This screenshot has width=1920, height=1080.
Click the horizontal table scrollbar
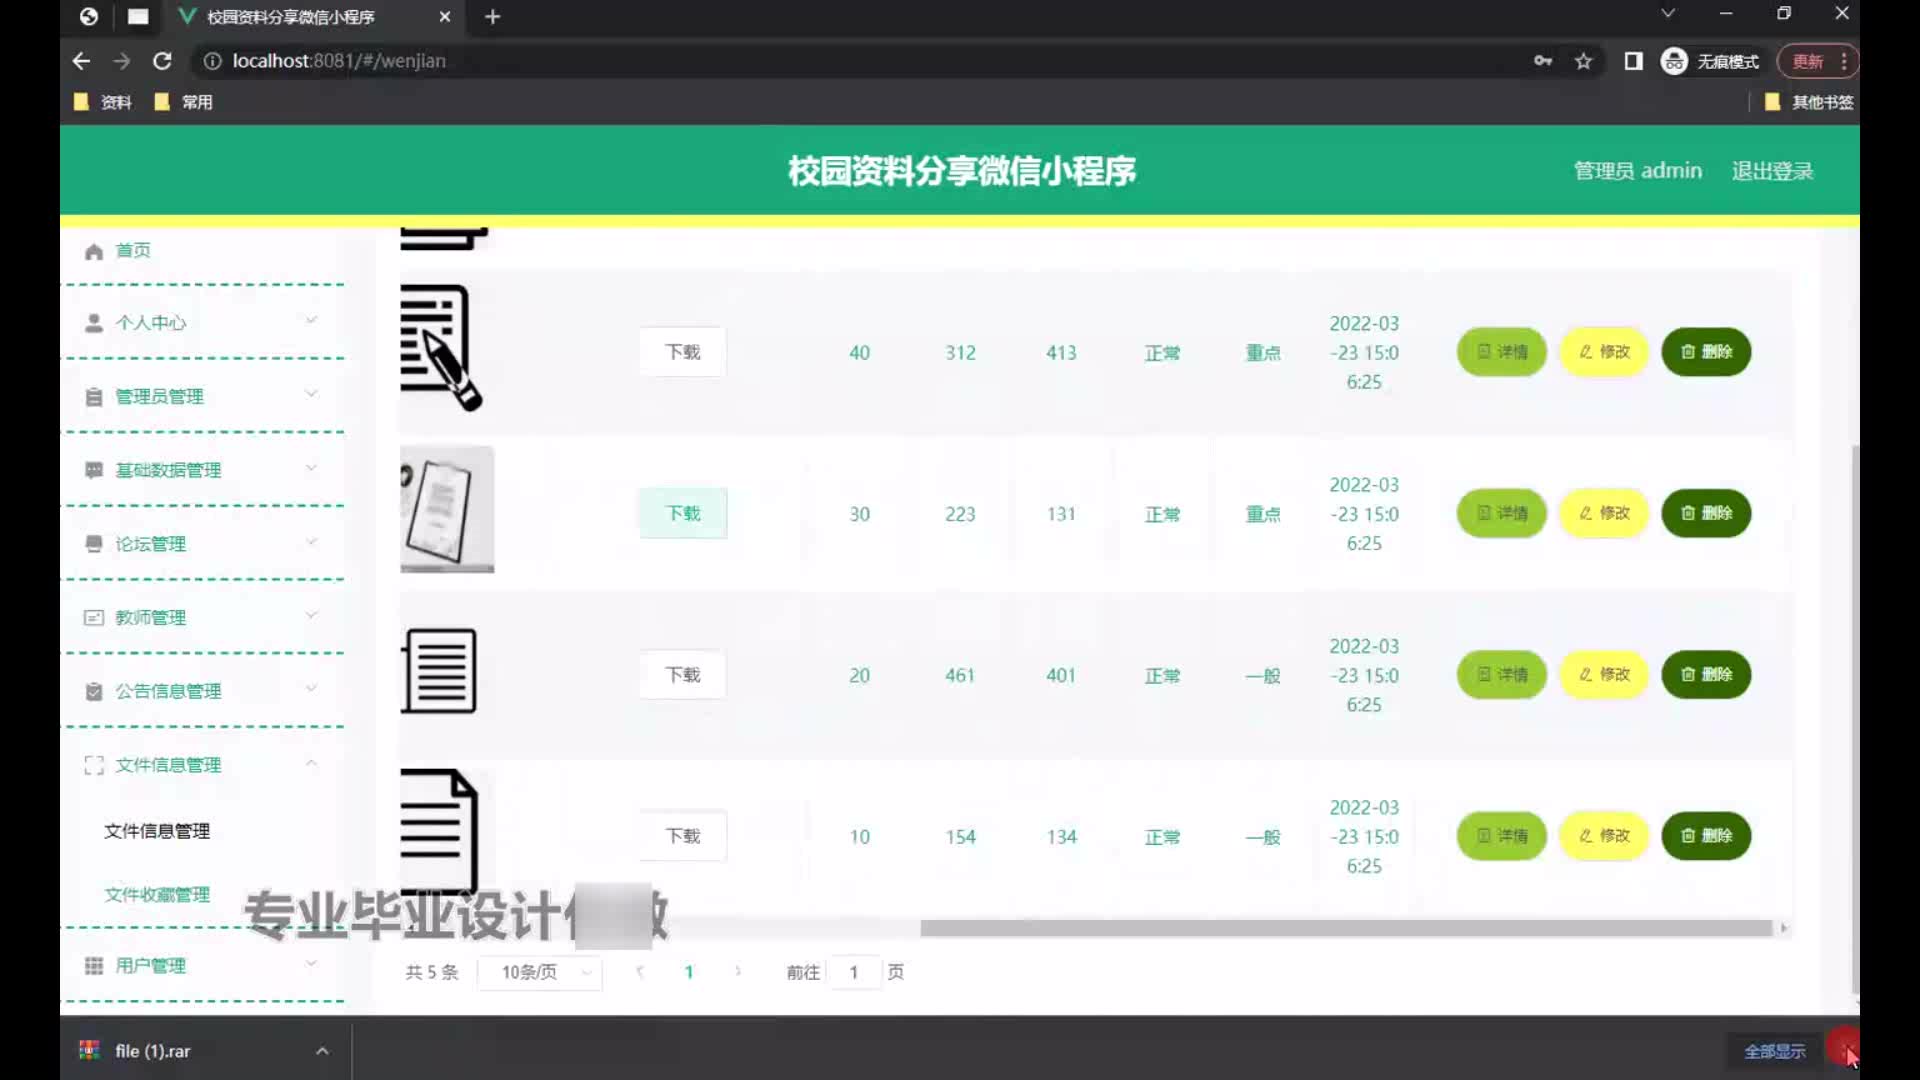point(1345,928)
